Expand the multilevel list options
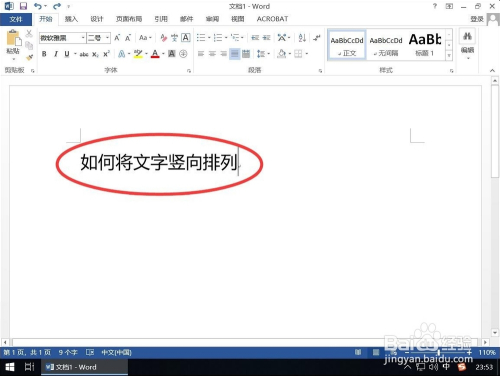 tap(242, 38)
